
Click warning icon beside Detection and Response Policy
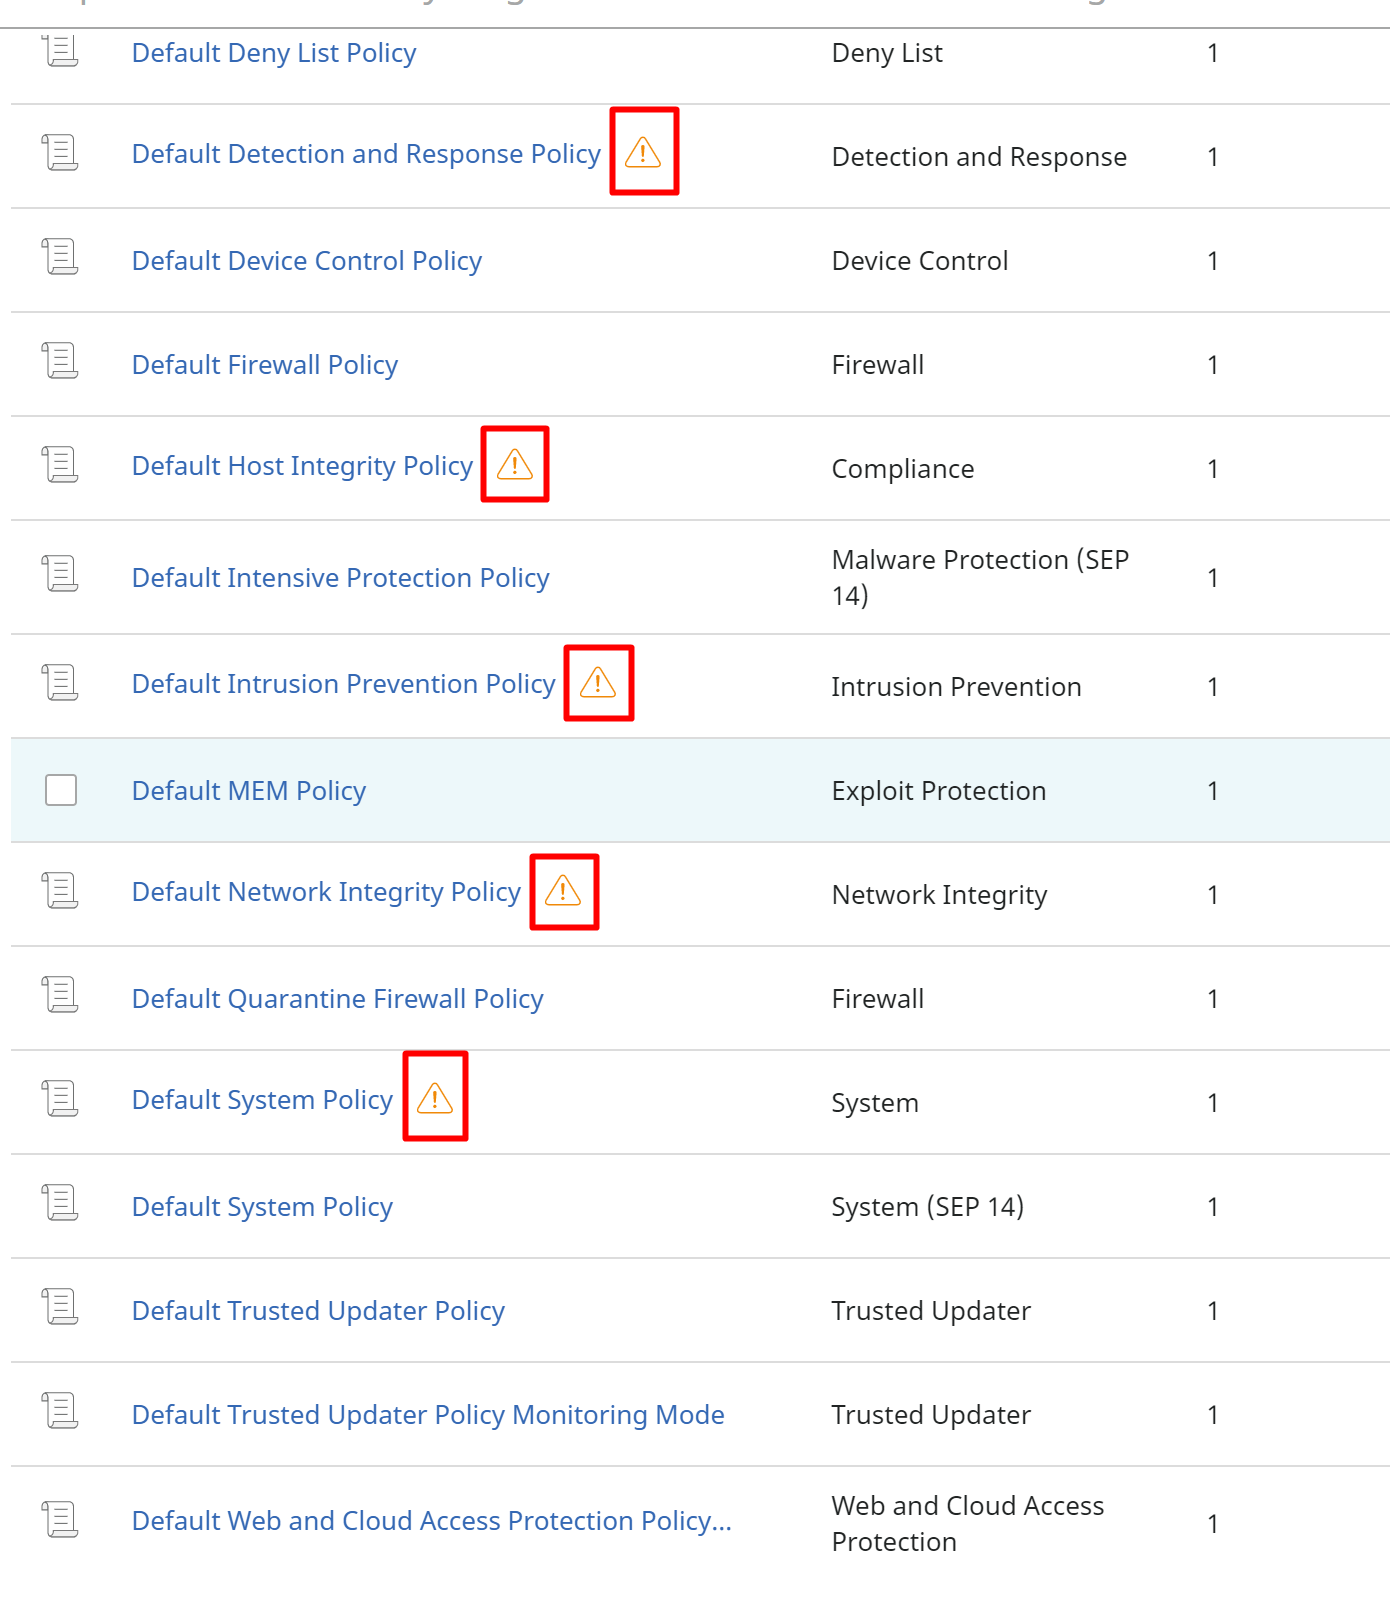[x=643, y=153]
